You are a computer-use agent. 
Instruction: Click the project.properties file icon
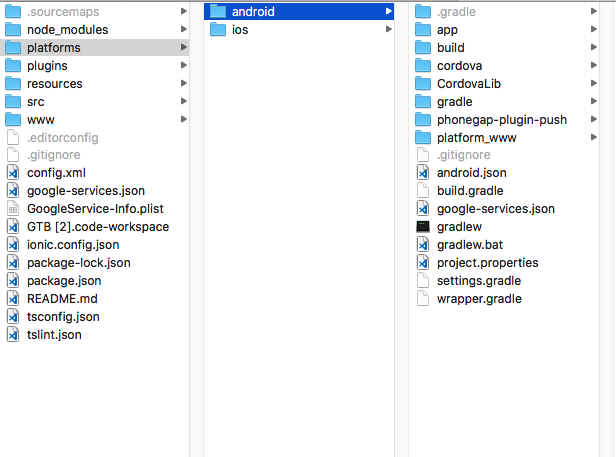point(423,263)
